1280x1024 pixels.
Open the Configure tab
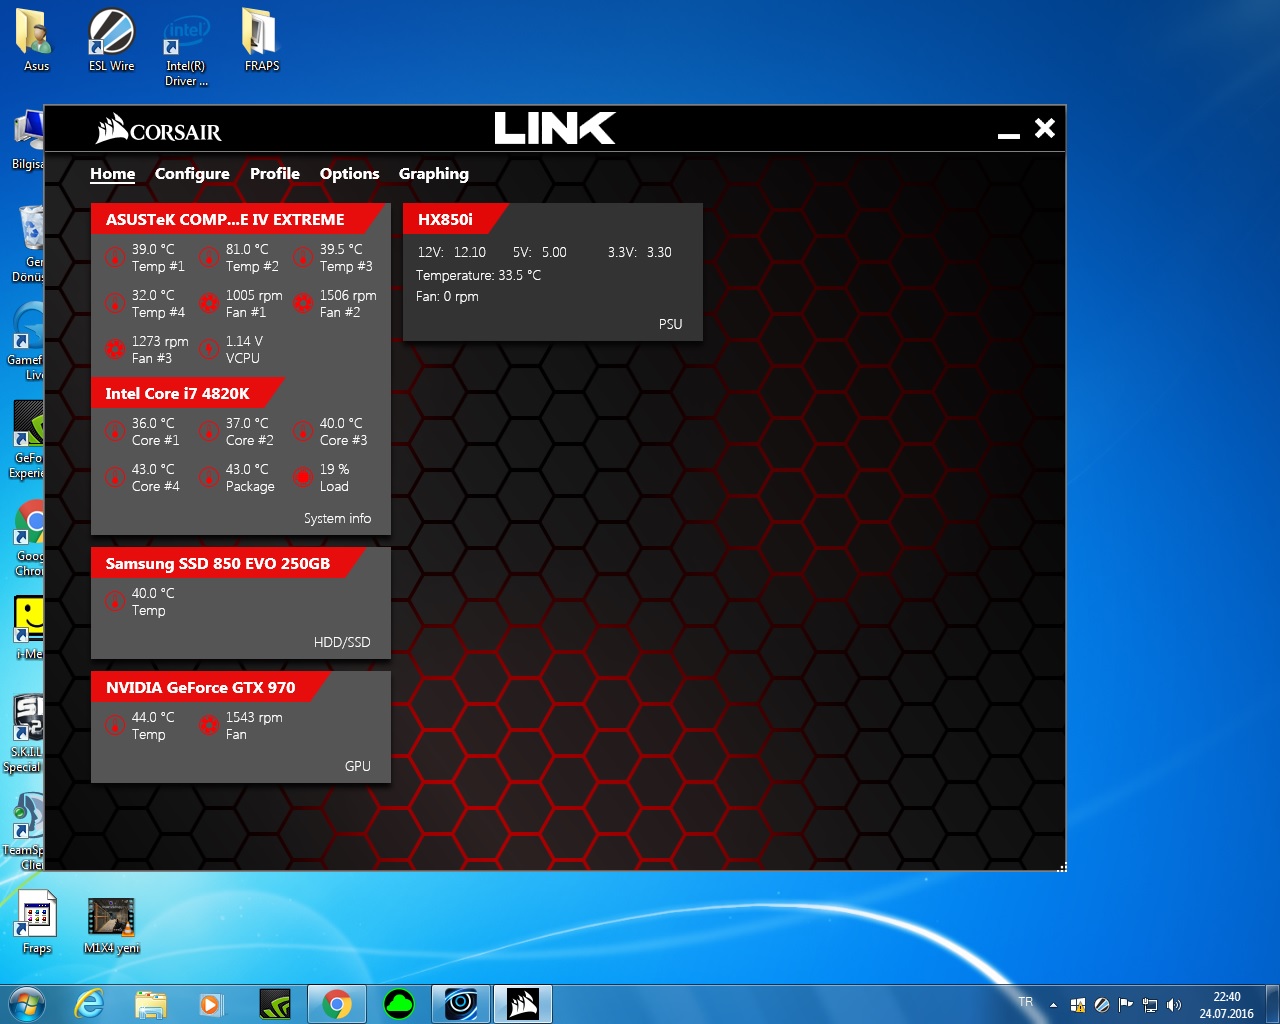click(x=192, y=174)
